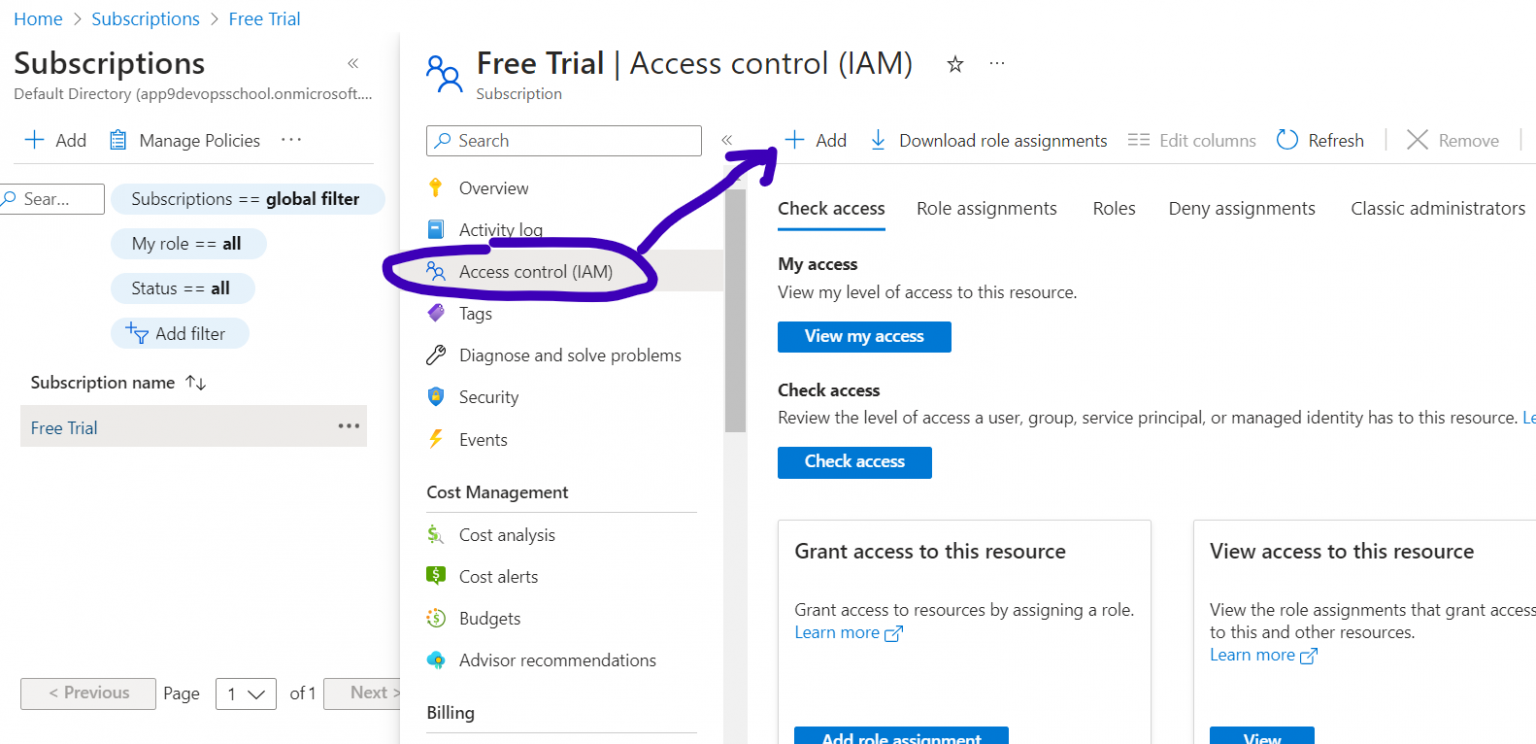Image resolution: width=1536 pixels, height=744 pixels.
Task: Open Diagnose and solve problems
Action: (569, 356)
